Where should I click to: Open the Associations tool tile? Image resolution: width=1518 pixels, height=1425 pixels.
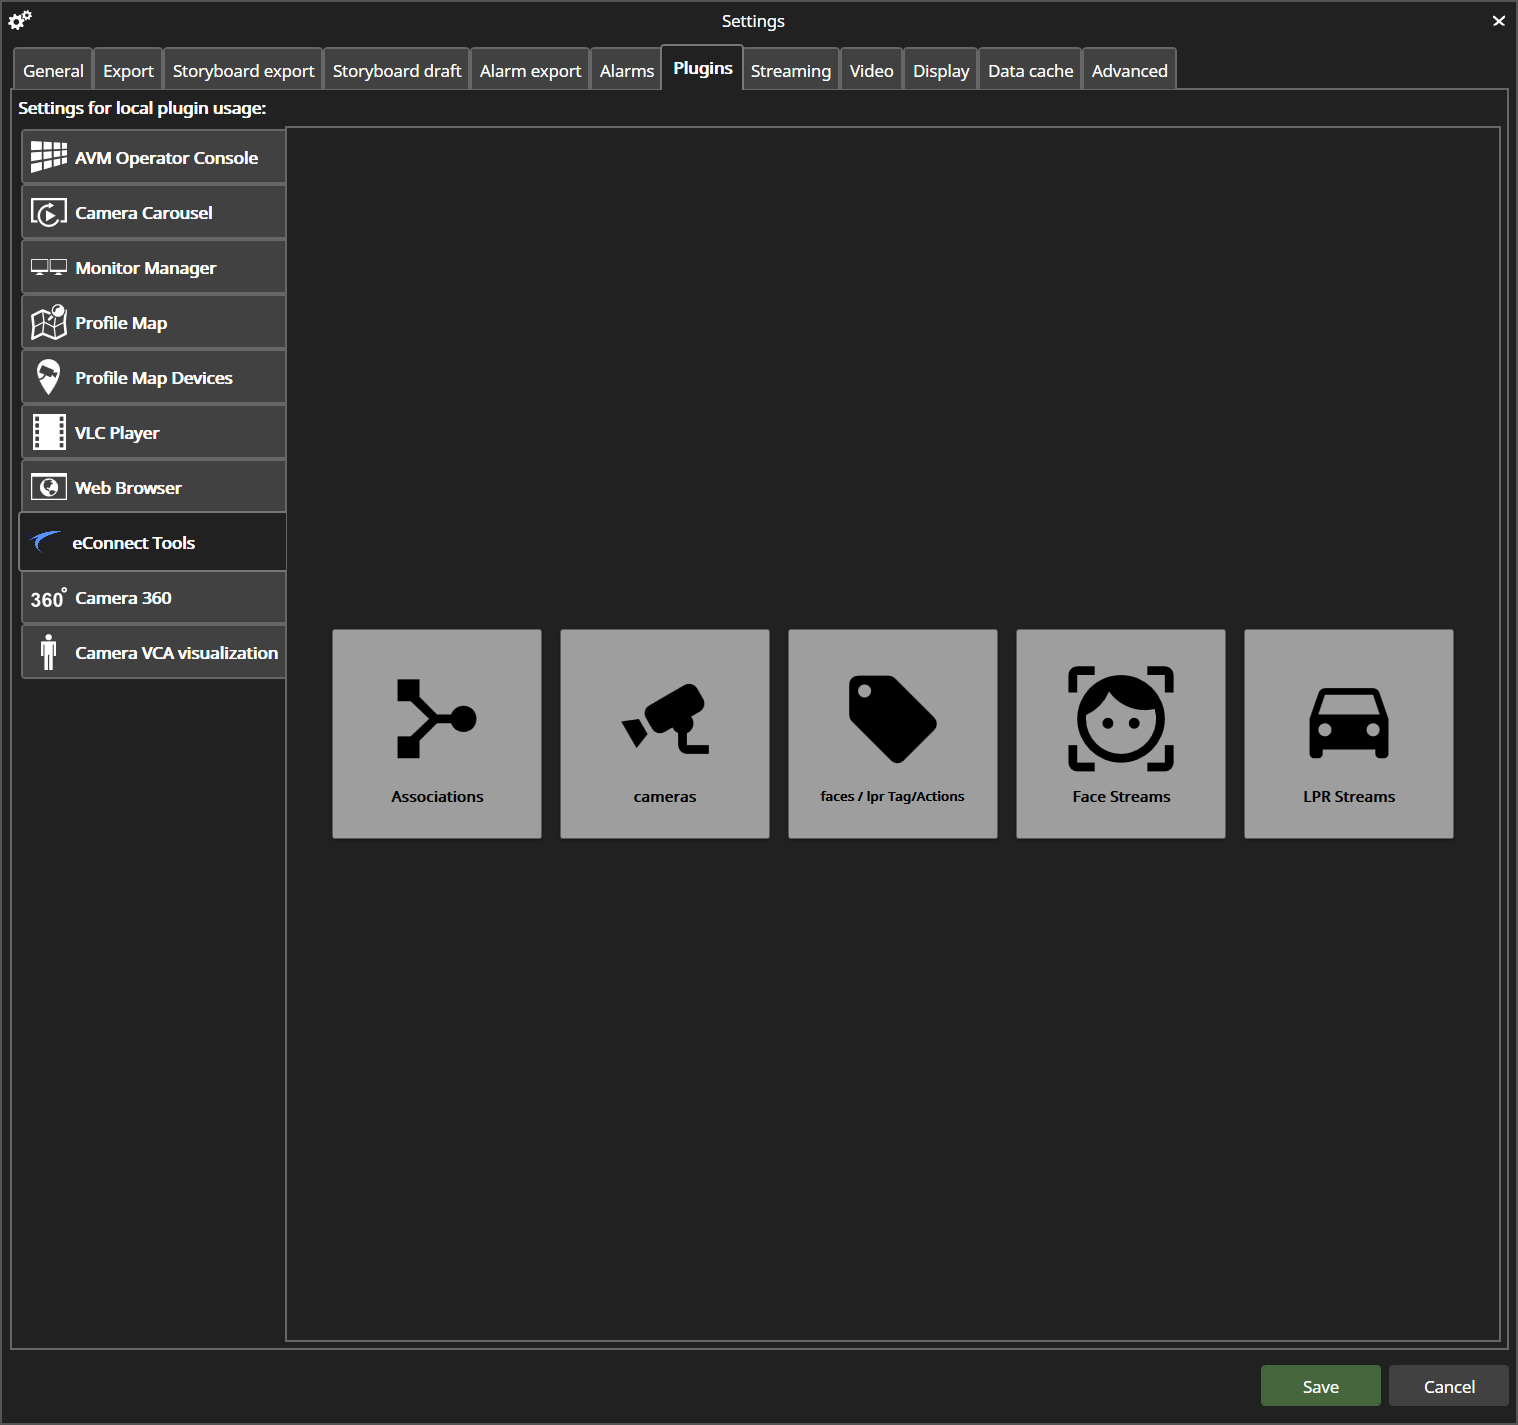point(437,733)
